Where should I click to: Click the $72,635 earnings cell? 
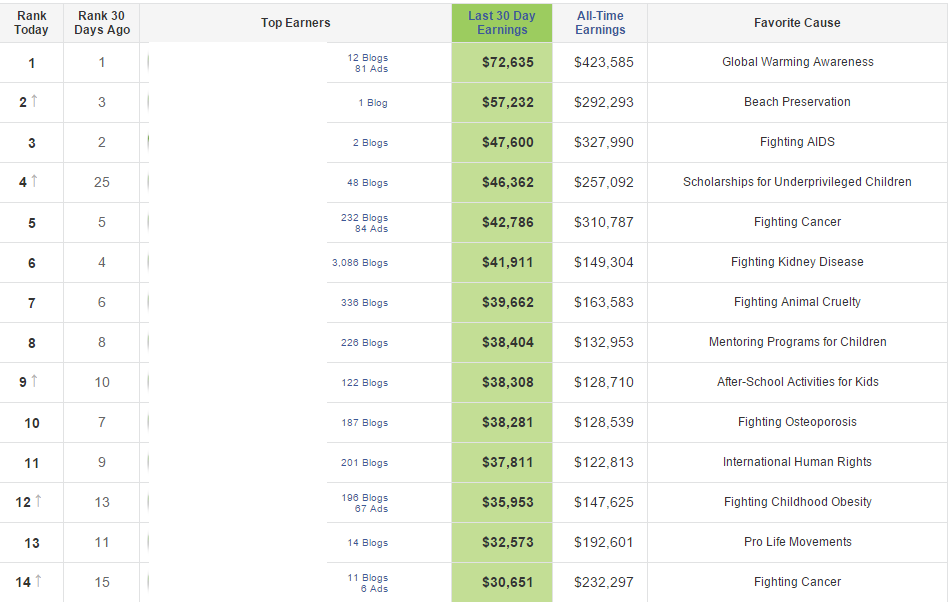pos(508,62)
